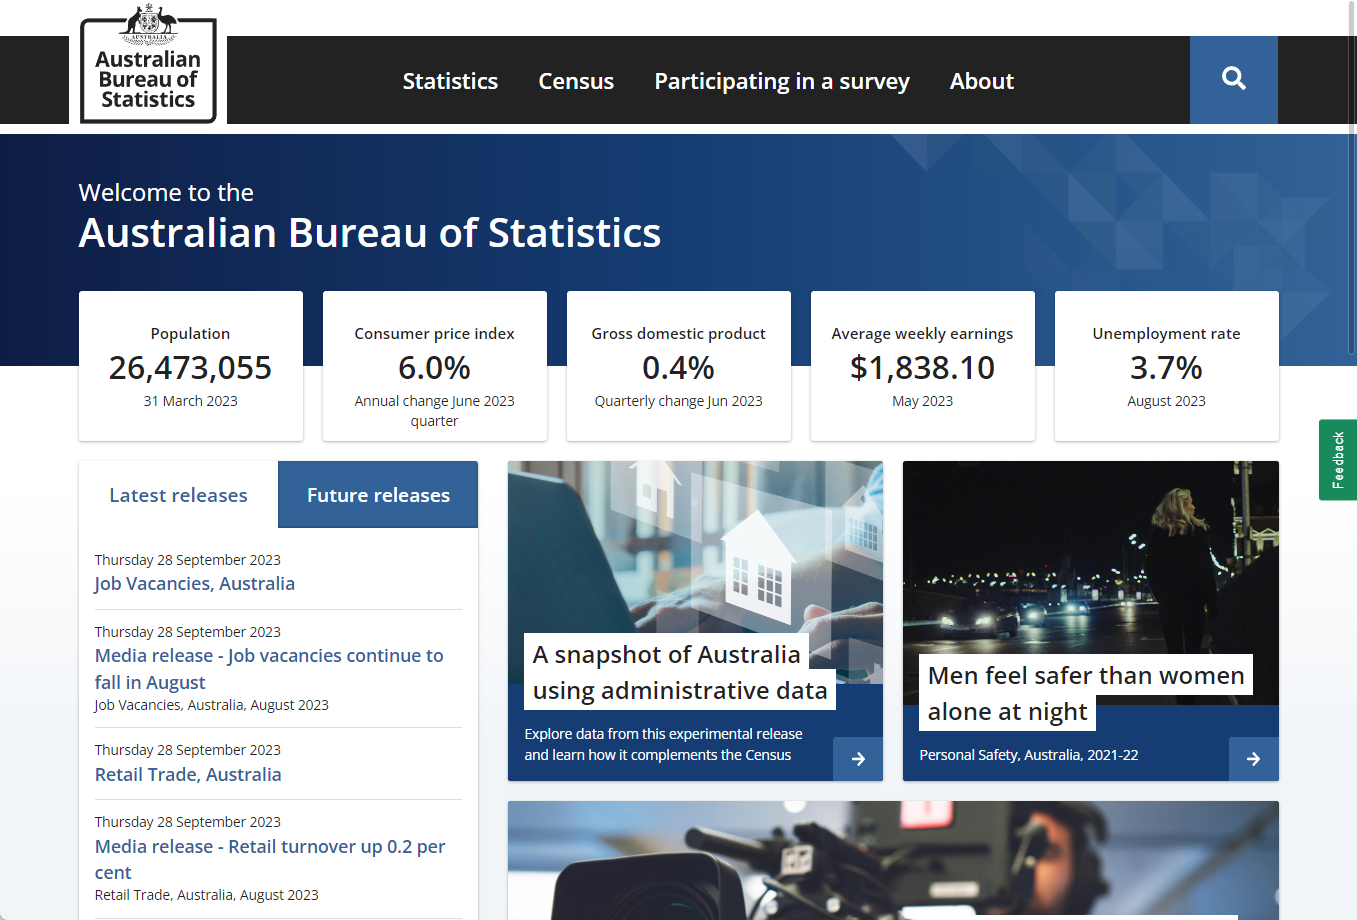
Task: Select the Gross domestic product card
Action: click(x=679, y=366)
